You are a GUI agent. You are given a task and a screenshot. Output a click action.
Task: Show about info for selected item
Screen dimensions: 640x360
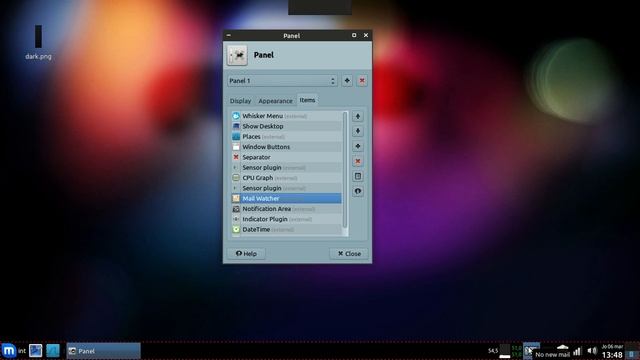pos(358,191)
